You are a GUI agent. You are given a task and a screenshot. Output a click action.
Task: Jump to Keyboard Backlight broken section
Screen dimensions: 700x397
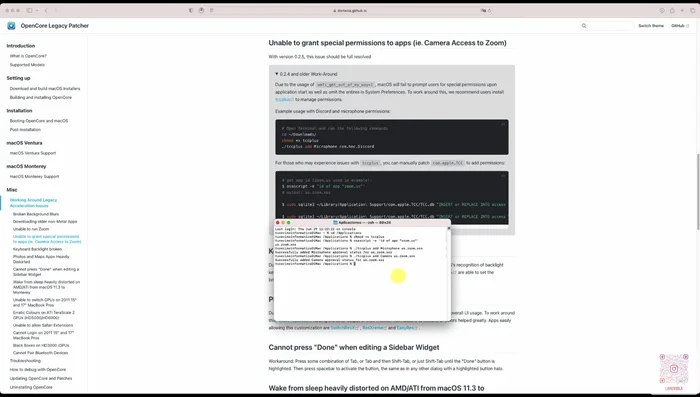pyautogui.click(x=38, y=249)
